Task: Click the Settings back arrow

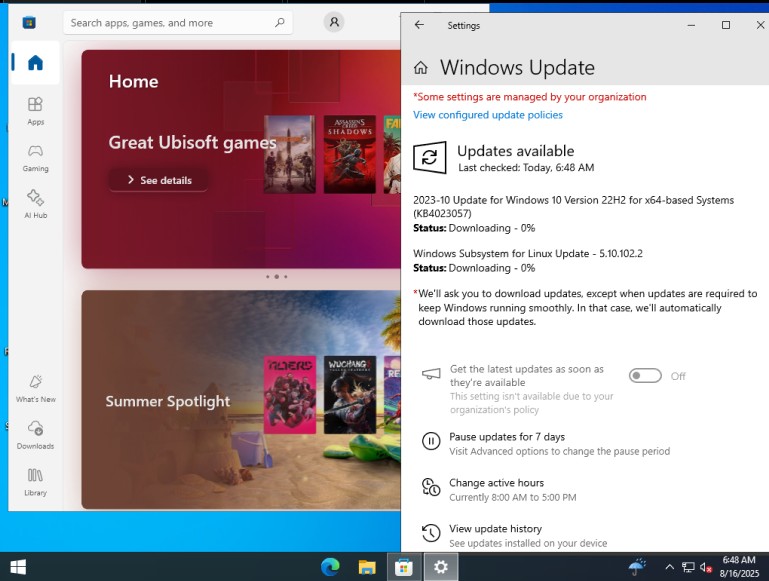Action: (x=419, y=25)
